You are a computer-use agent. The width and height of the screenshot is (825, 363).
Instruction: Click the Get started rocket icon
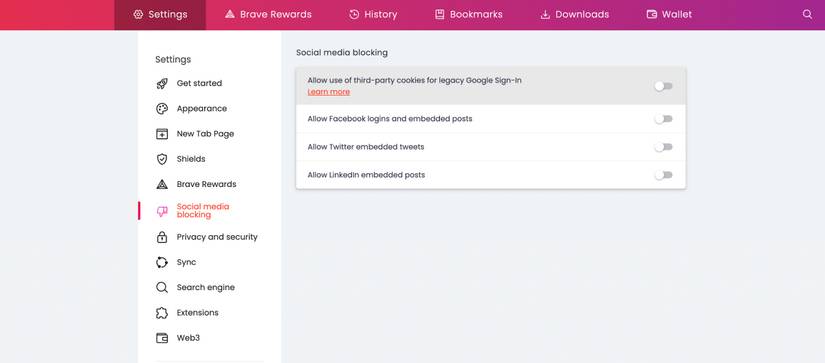tap(162, 84)
